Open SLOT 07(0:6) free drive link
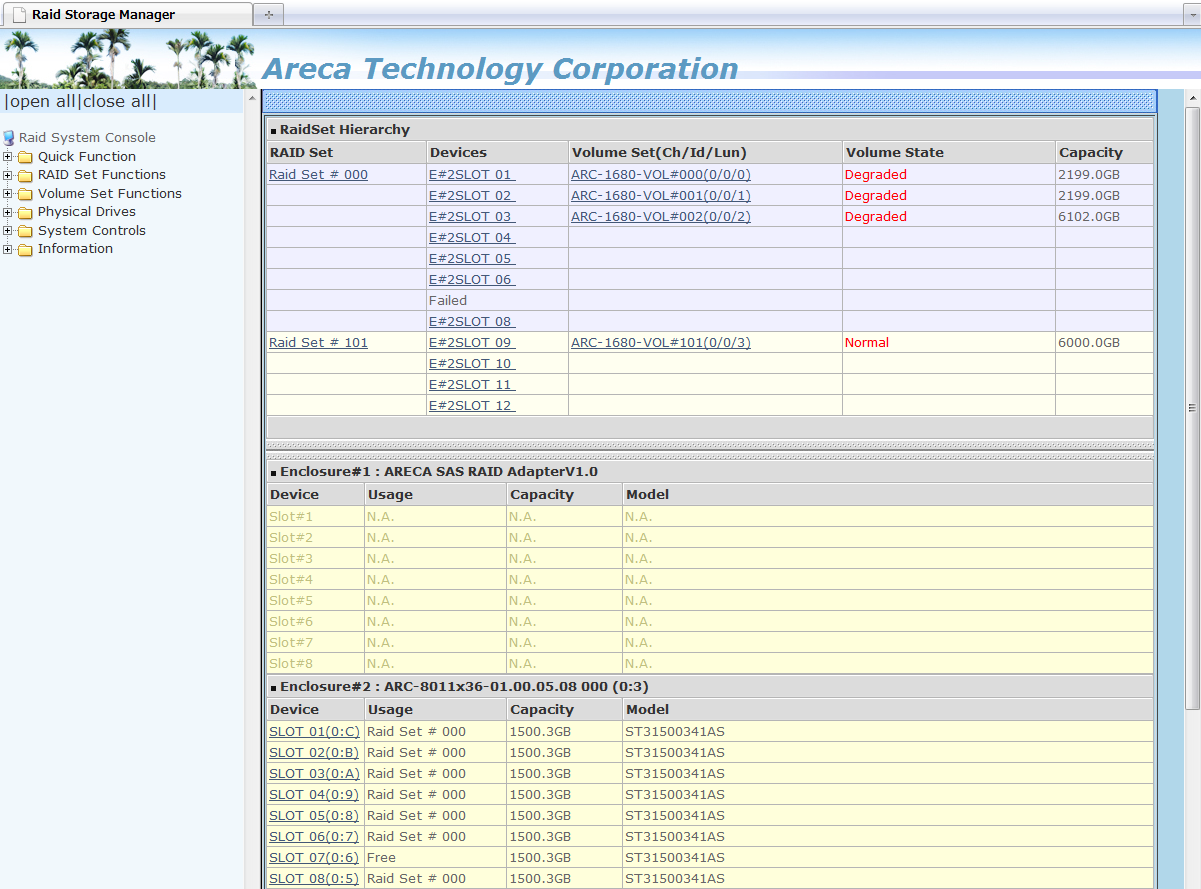 [313, 858]
